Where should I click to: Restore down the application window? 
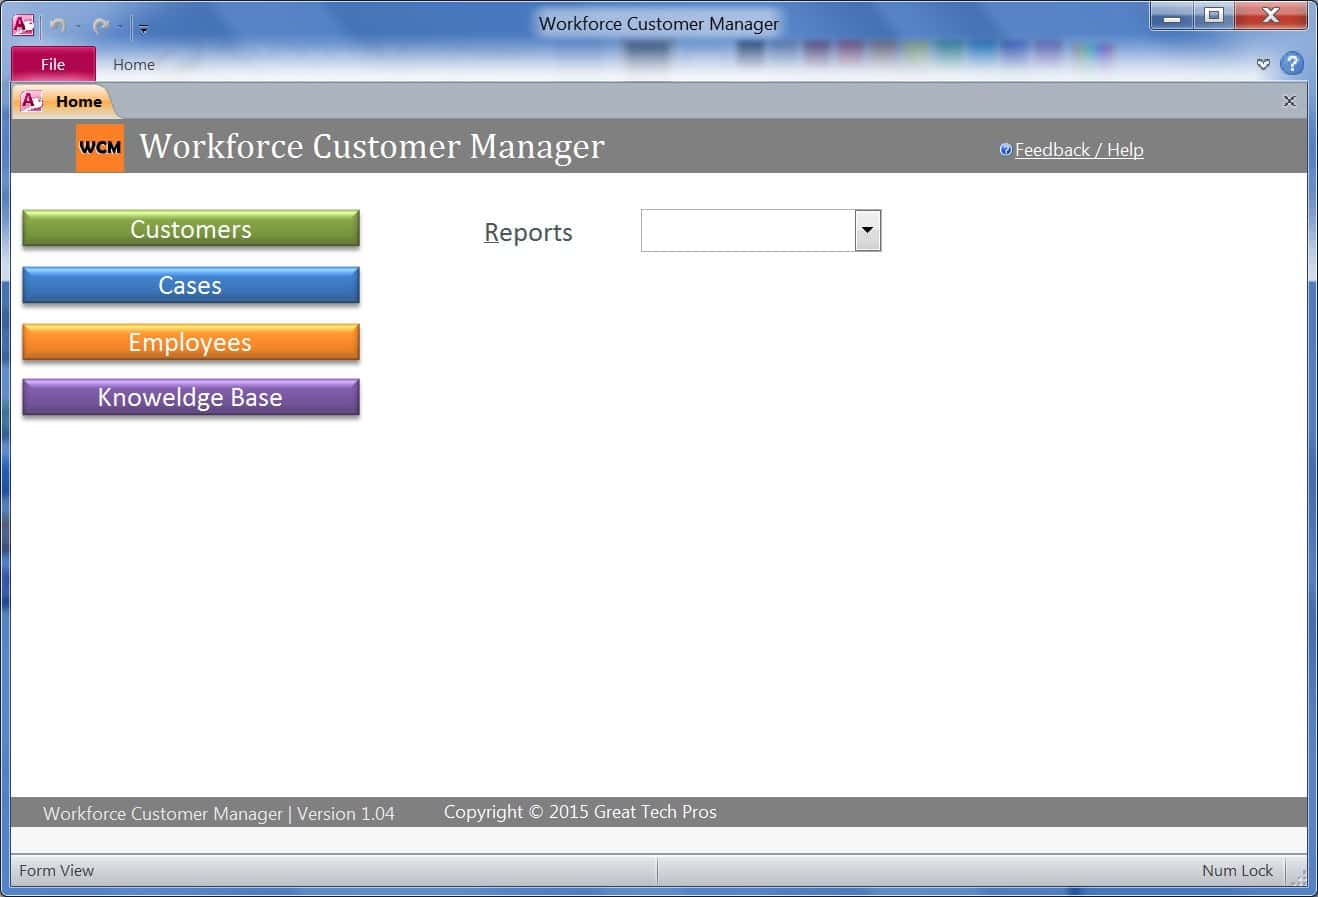click(x=1214, y=16)
